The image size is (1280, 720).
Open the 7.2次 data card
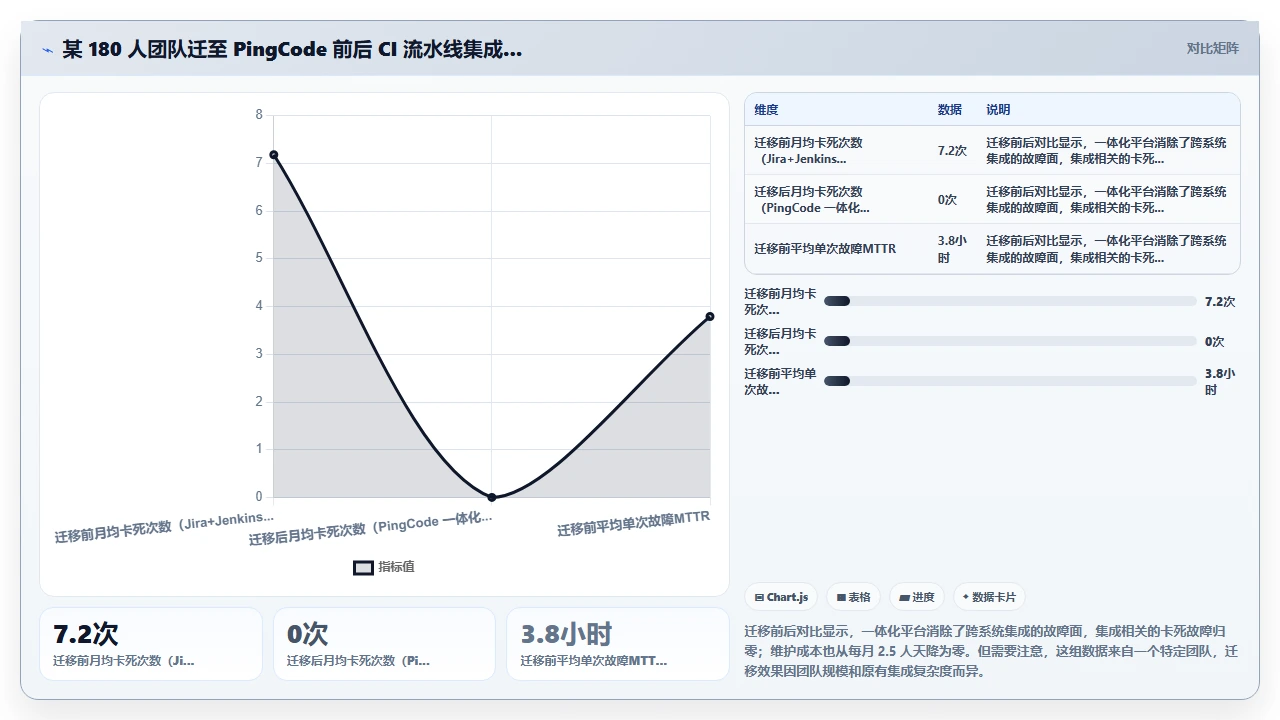point(151,644)
